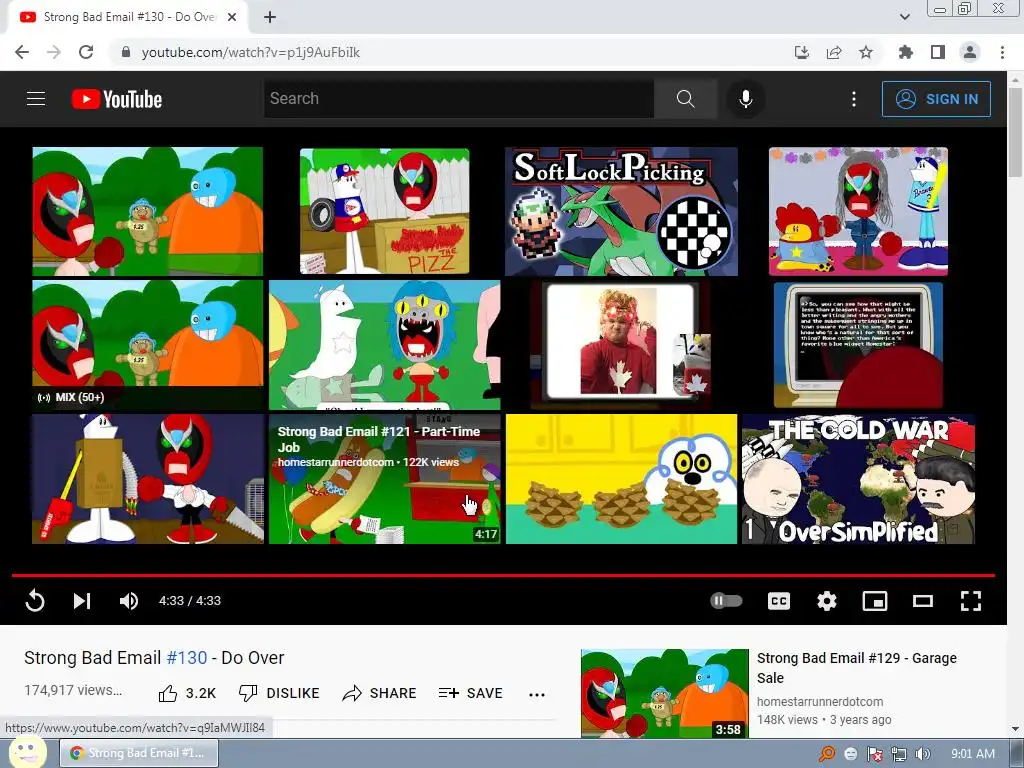Open the Extensions puzzle icon
1024x768 pixels.
[906, 52]
